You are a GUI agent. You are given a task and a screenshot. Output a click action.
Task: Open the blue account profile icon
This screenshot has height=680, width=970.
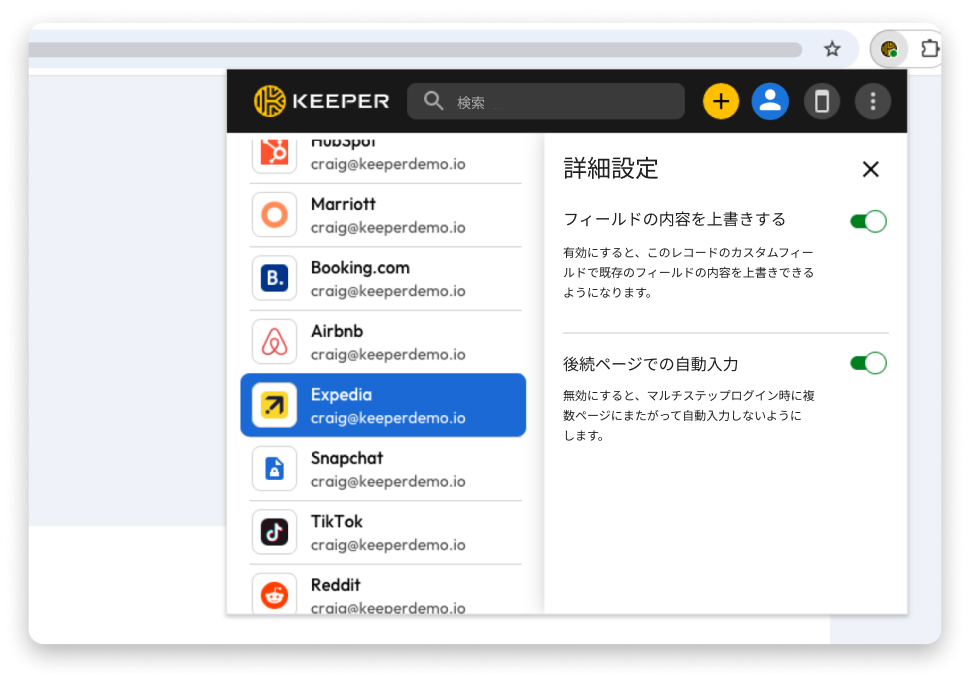click(770, 101)
